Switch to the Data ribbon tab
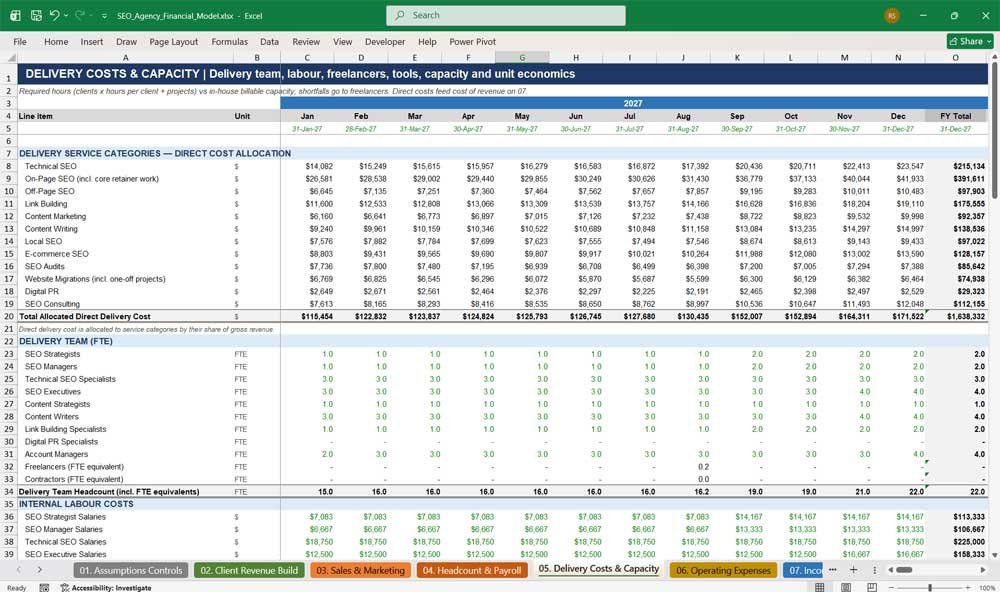The image size is (1000, 592). [269, 41]
